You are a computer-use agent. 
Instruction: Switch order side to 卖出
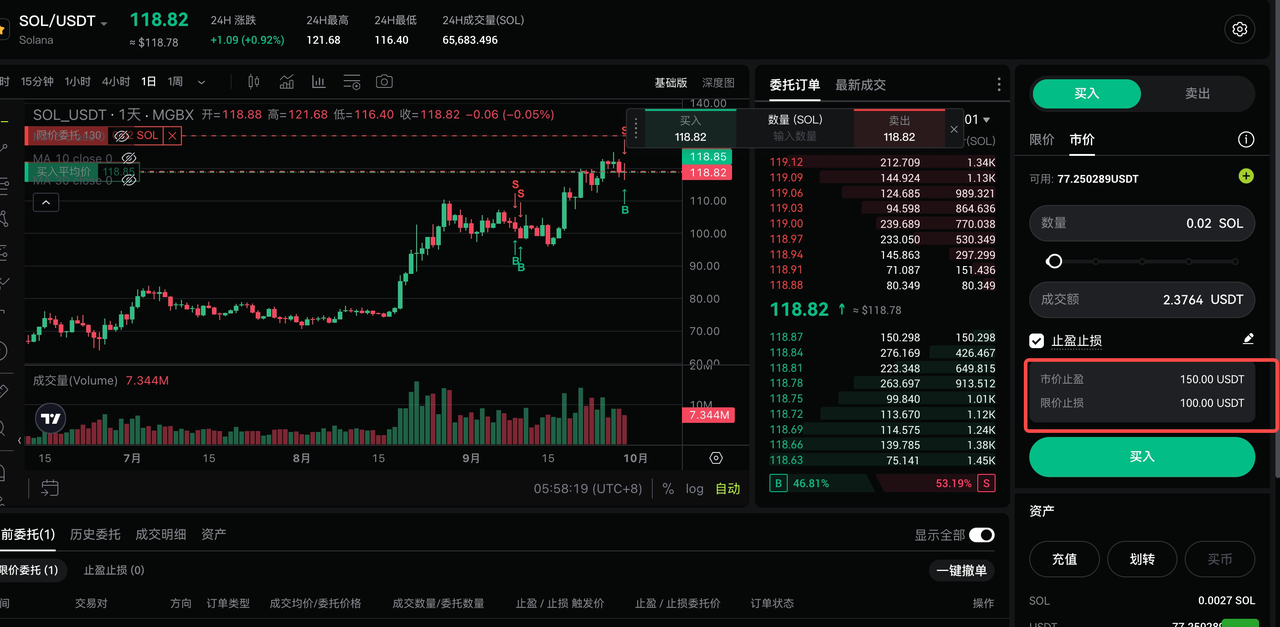point(1197,93)
